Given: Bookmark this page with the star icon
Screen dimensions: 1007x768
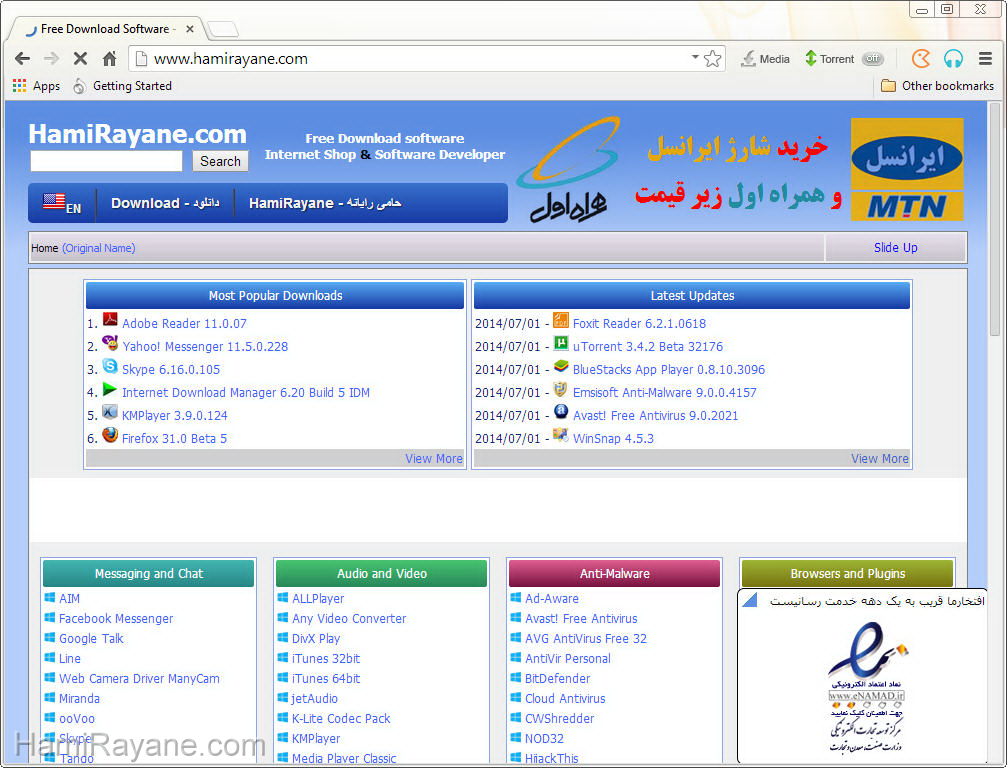Looking at the screenshot, I should click(x=712, y=58).
